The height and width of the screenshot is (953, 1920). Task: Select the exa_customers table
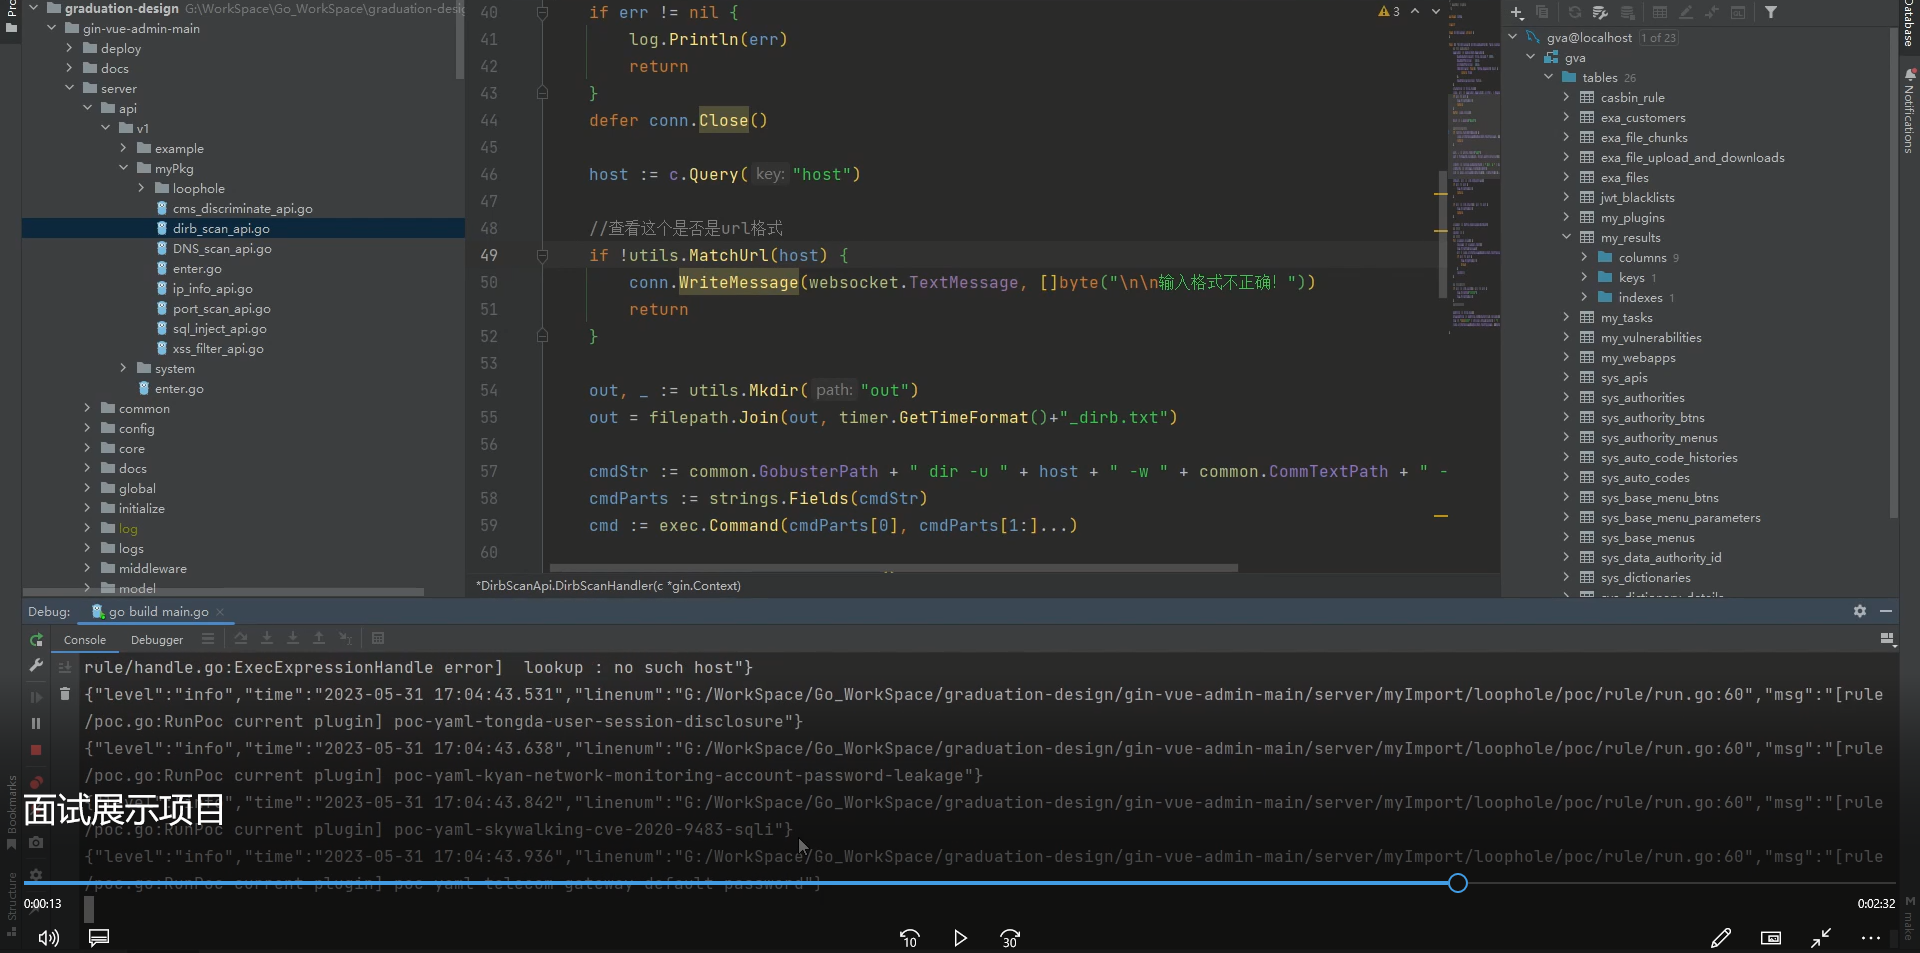1642,117
